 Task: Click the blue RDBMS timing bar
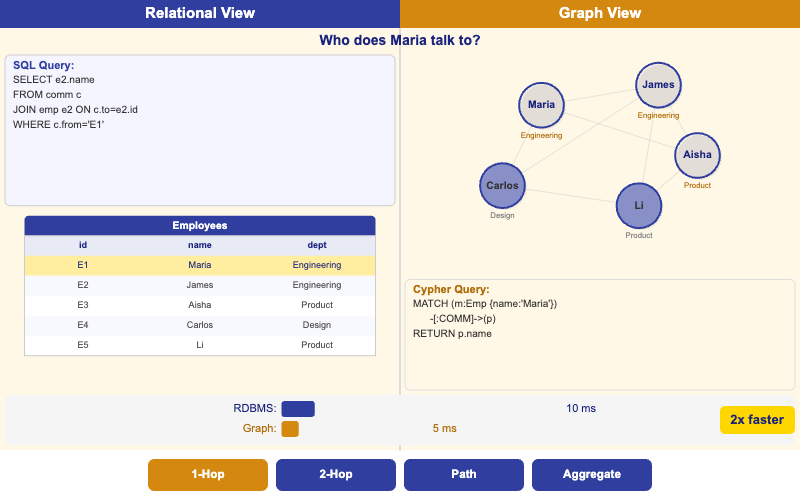pos(298,409)
